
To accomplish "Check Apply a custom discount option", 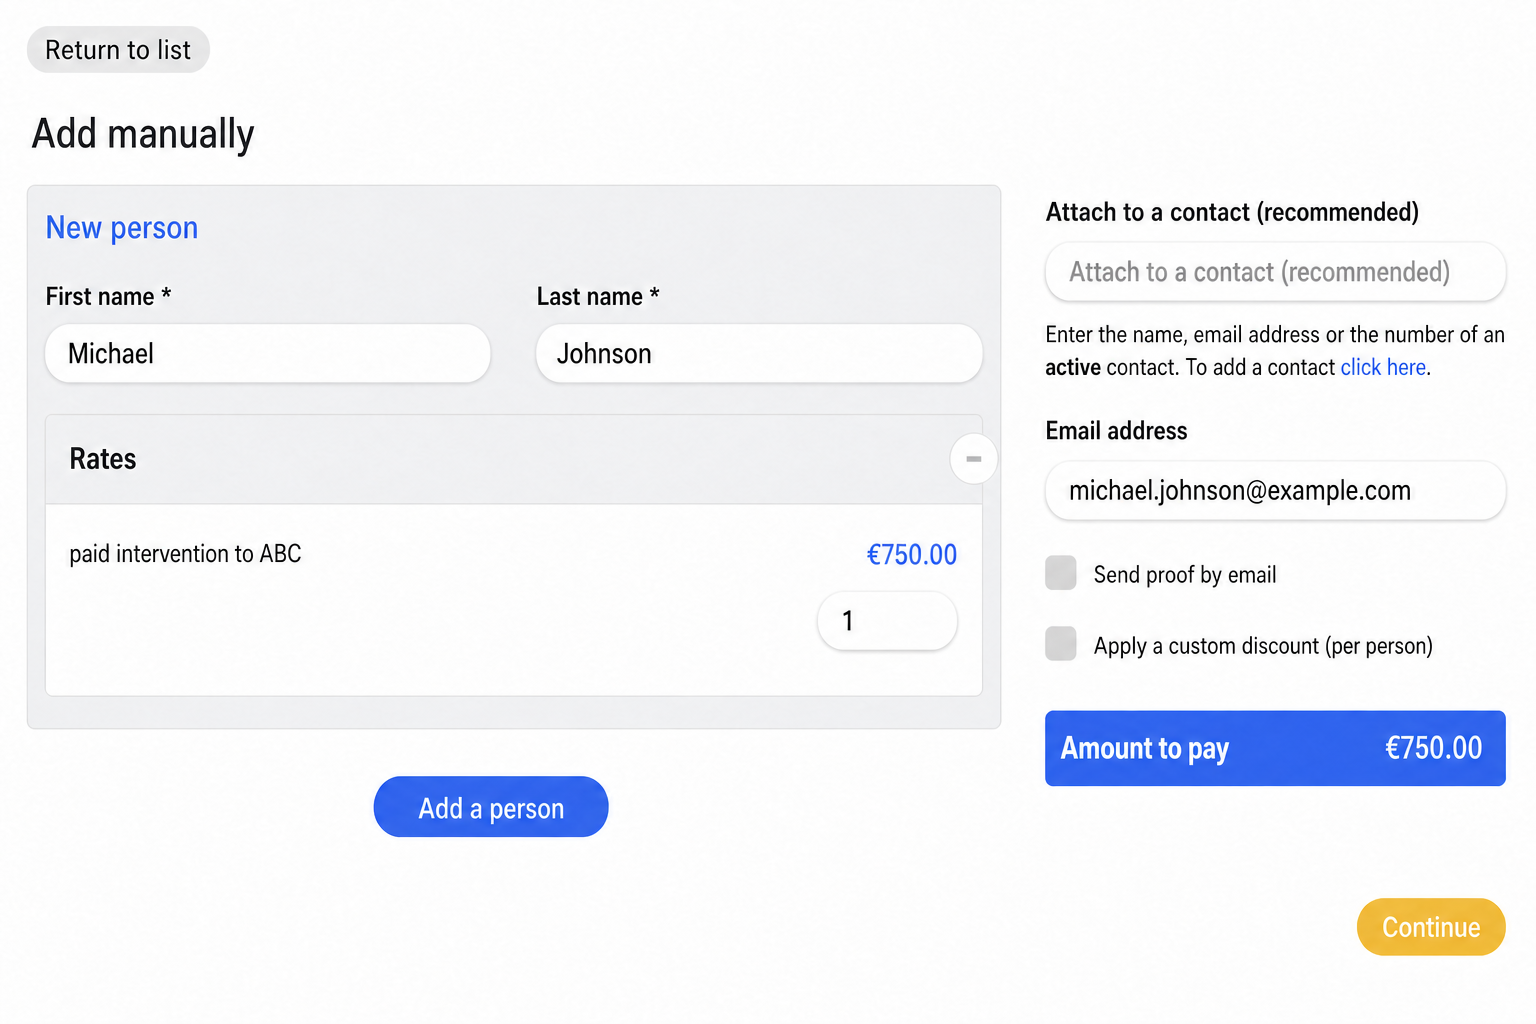I will [x=1061, y=644].
